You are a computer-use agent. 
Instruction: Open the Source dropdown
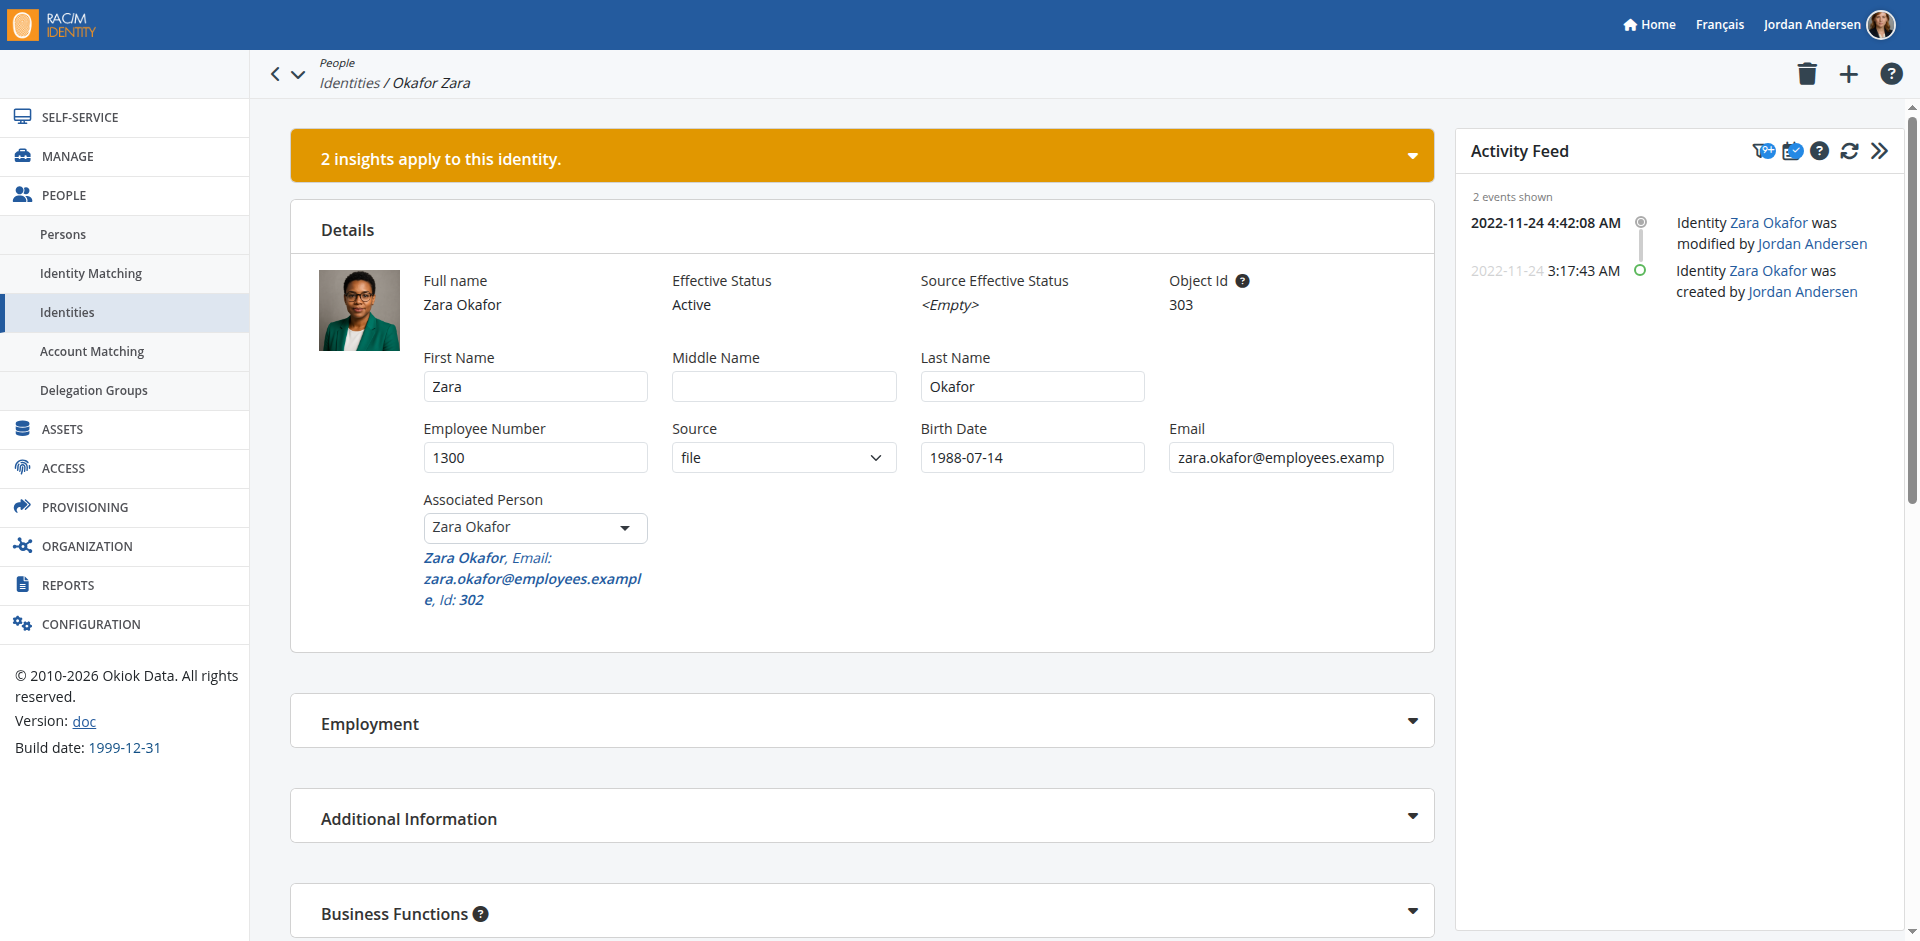[784, 458]
